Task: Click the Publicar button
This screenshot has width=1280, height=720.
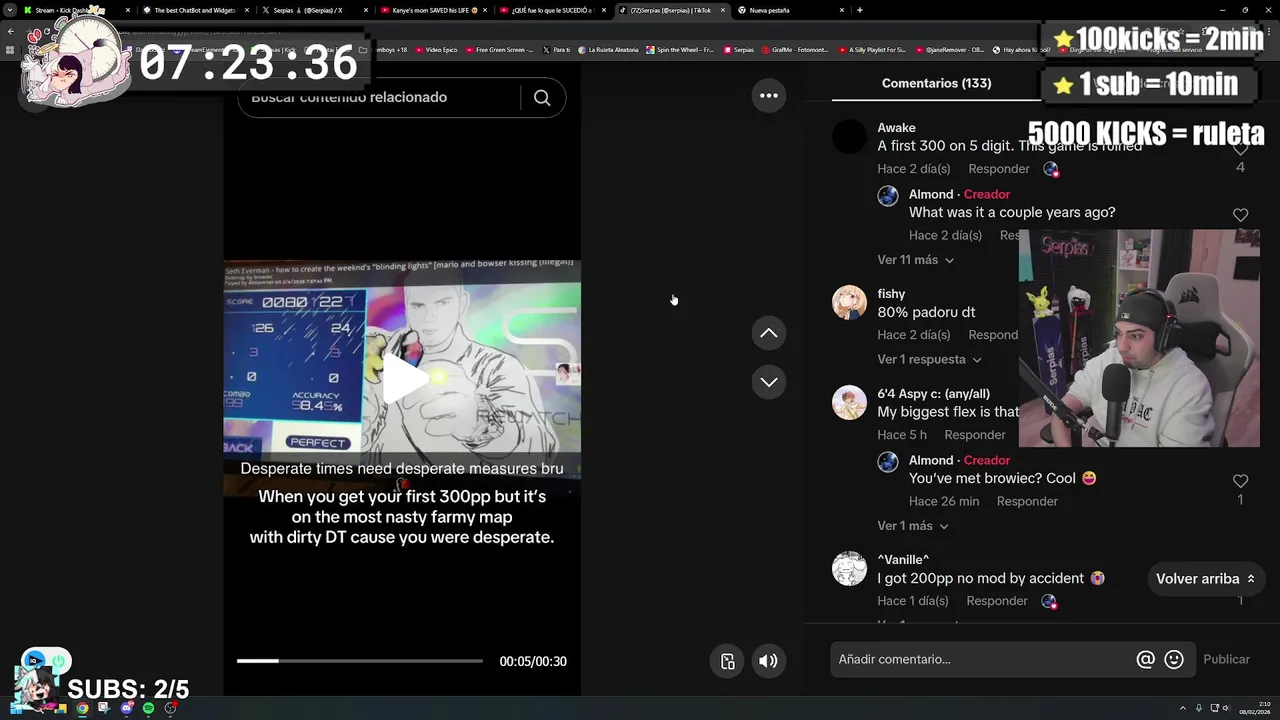Action: [1227, 659]
